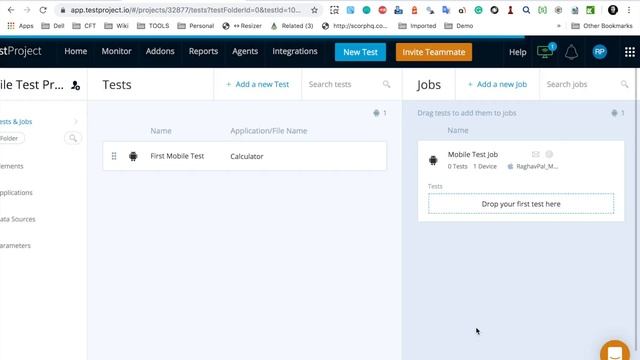Open the Monitor menu
This screenshot has height=360, width=640.
[x=116, y=51]
